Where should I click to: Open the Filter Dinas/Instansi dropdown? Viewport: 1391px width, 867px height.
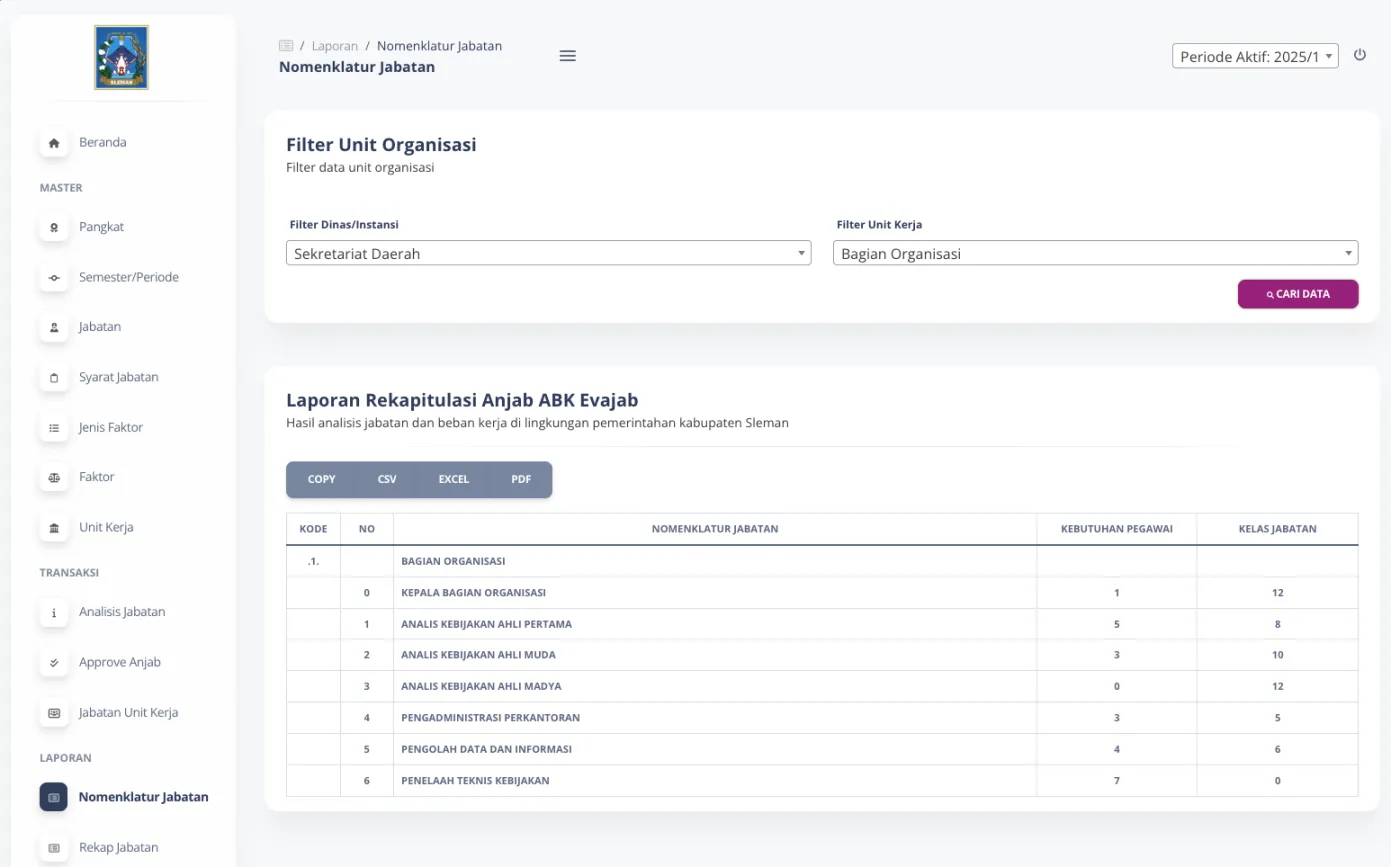point(548,254)
